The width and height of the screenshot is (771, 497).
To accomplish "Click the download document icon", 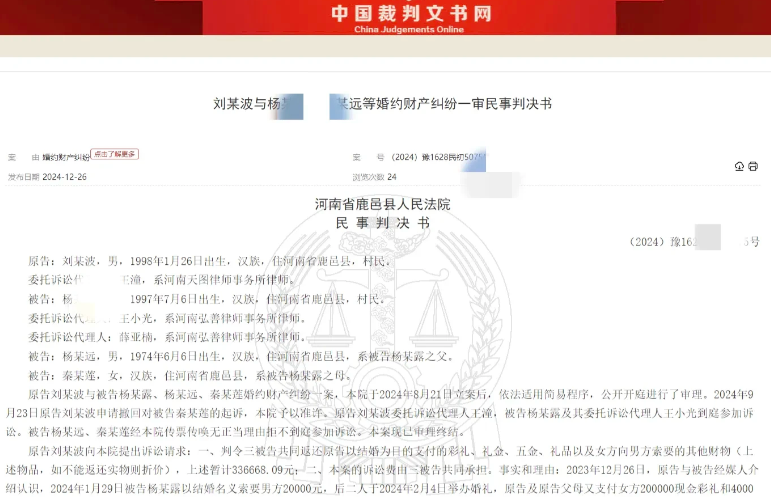I will tap(739, 167).
